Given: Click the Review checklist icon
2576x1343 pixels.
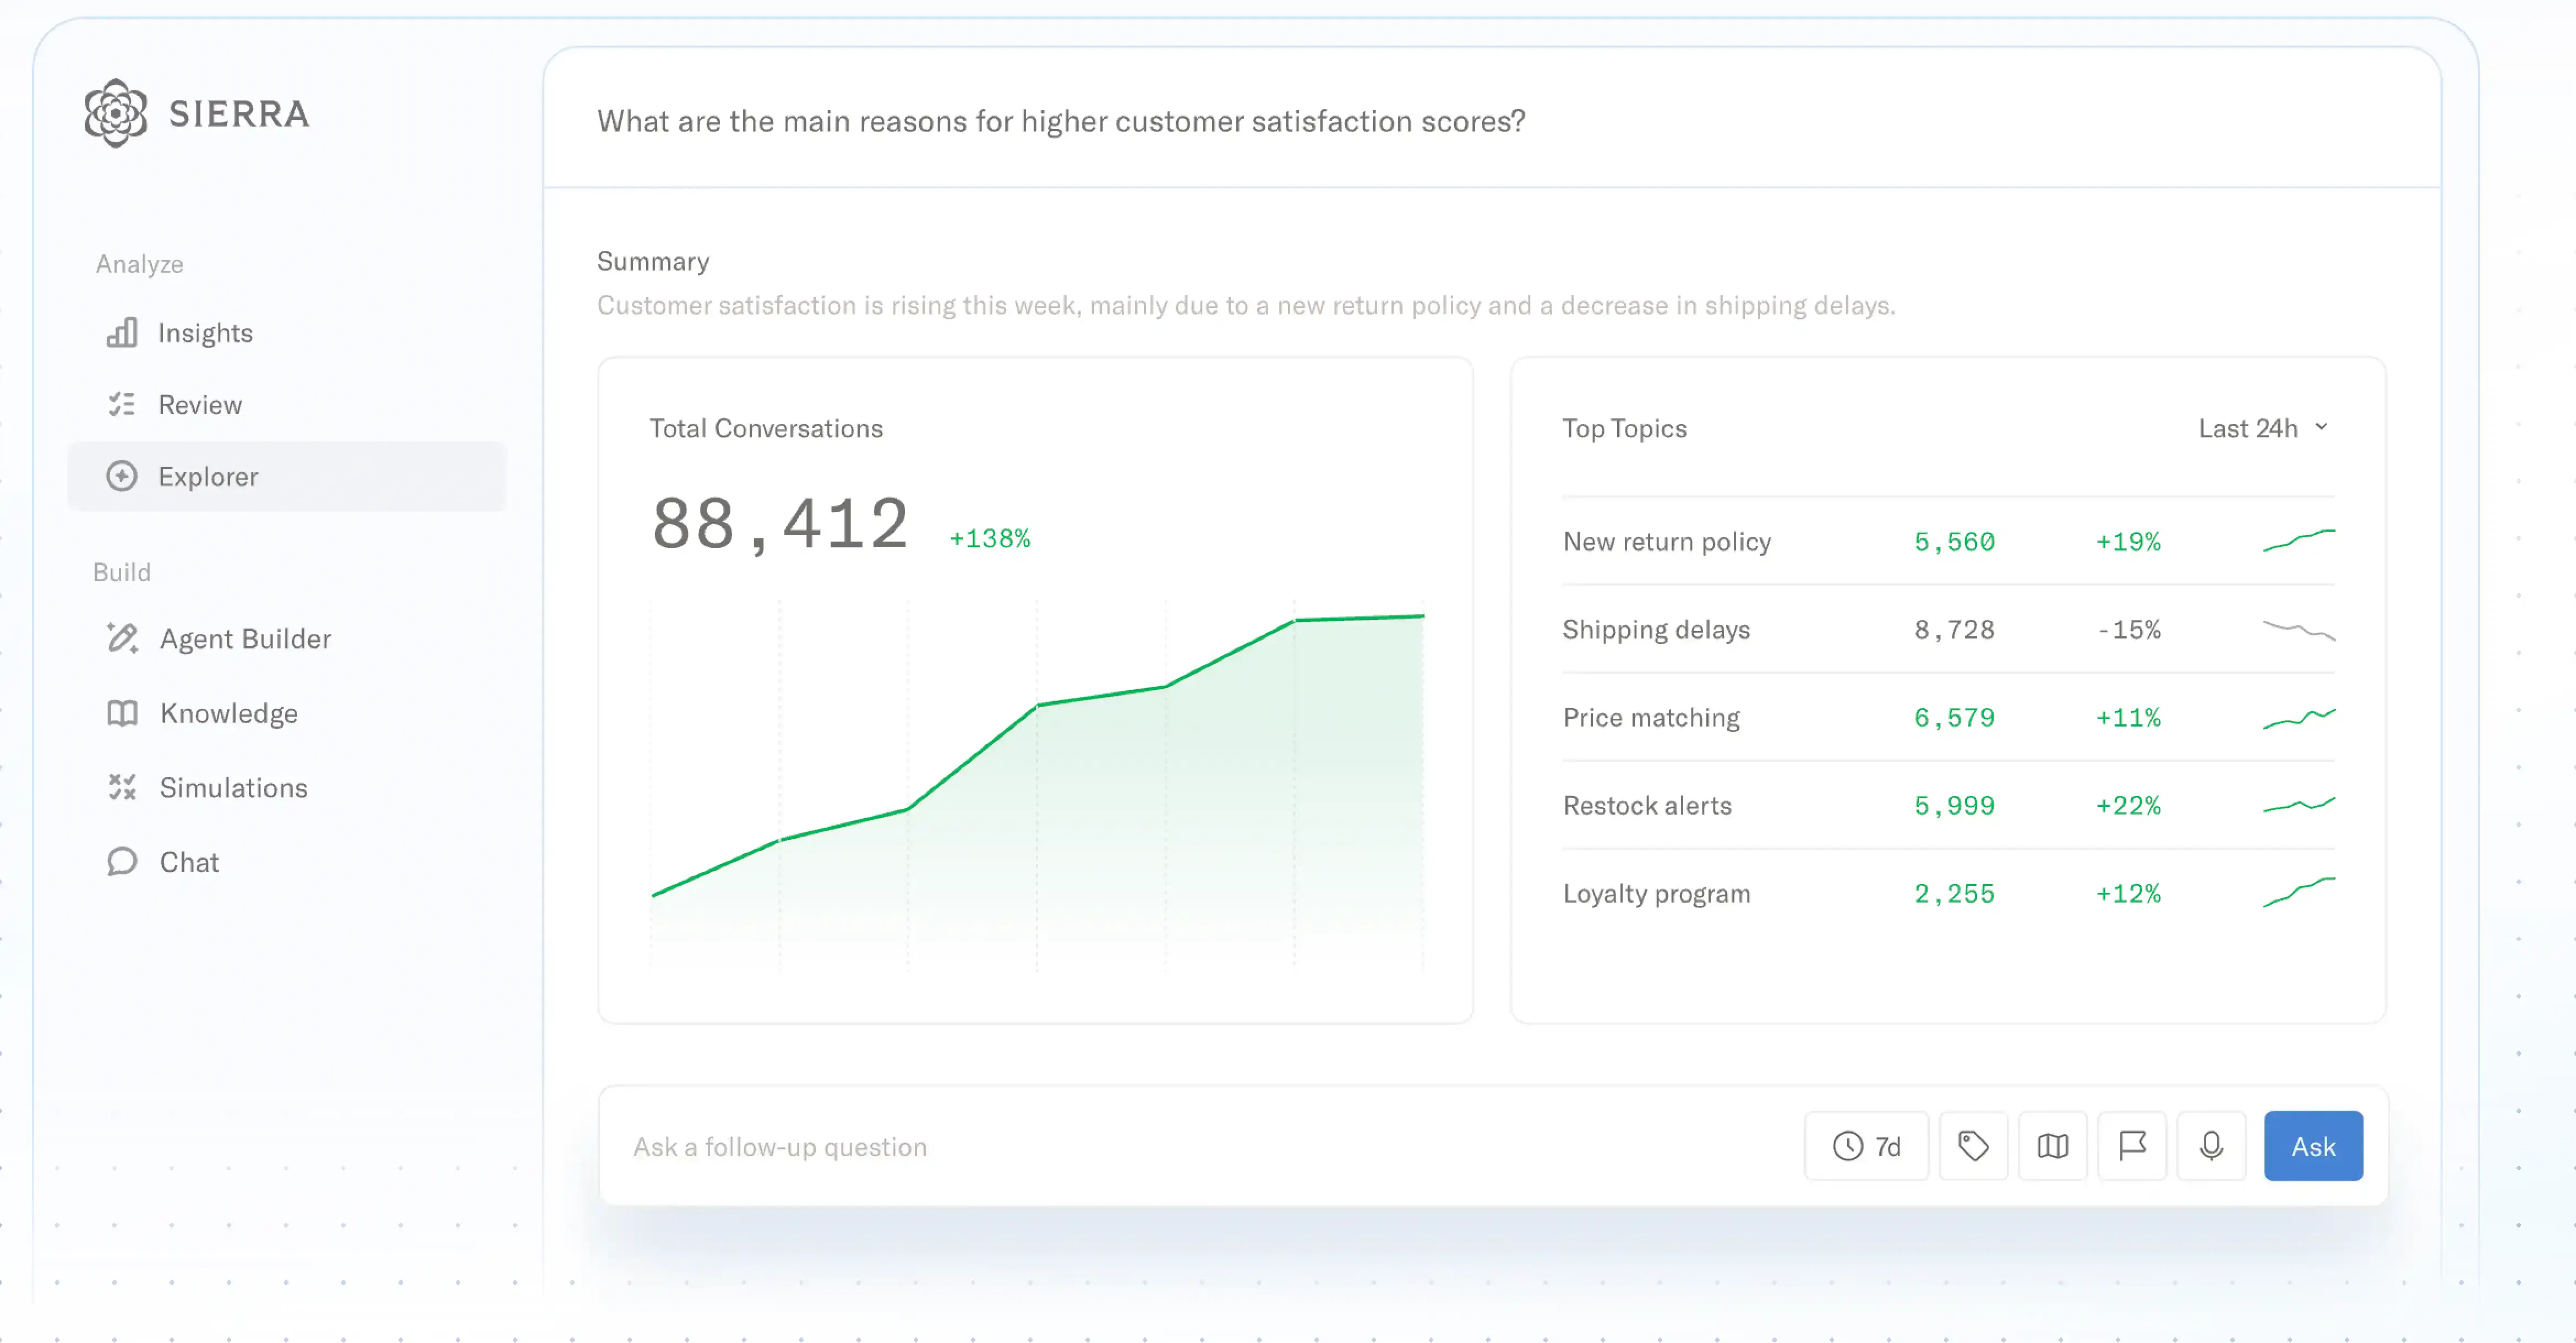Looking at the screenshot, I should pos(122,404).
